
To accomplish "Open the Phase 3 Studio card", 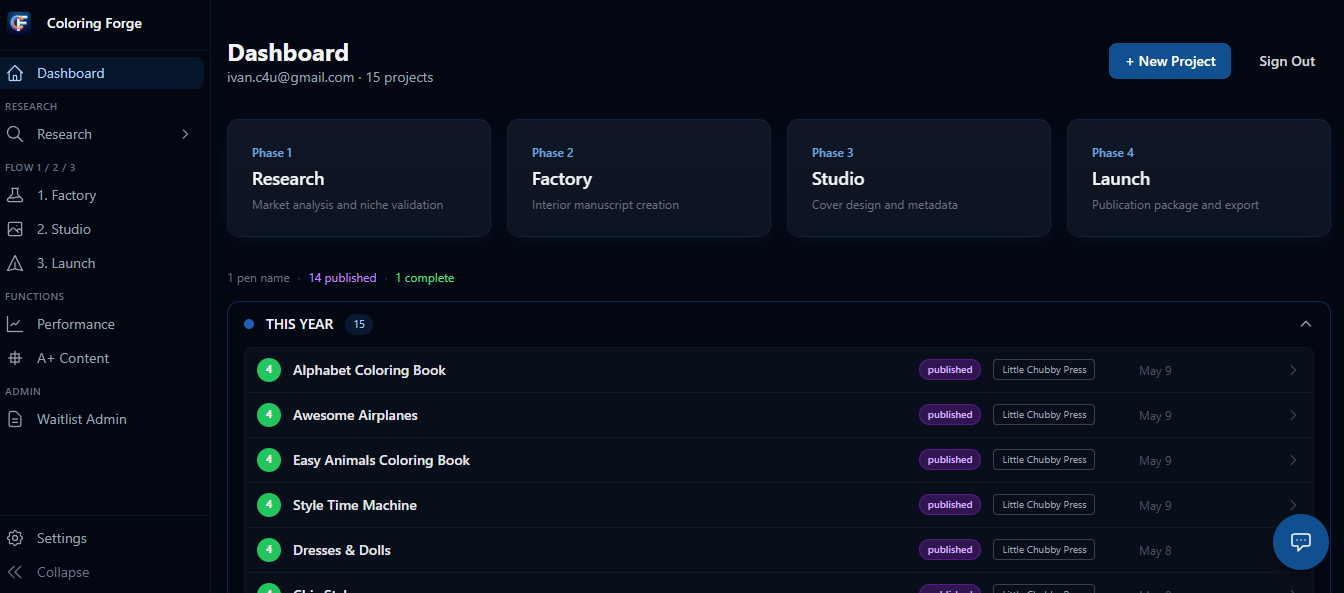I will 919,178.
